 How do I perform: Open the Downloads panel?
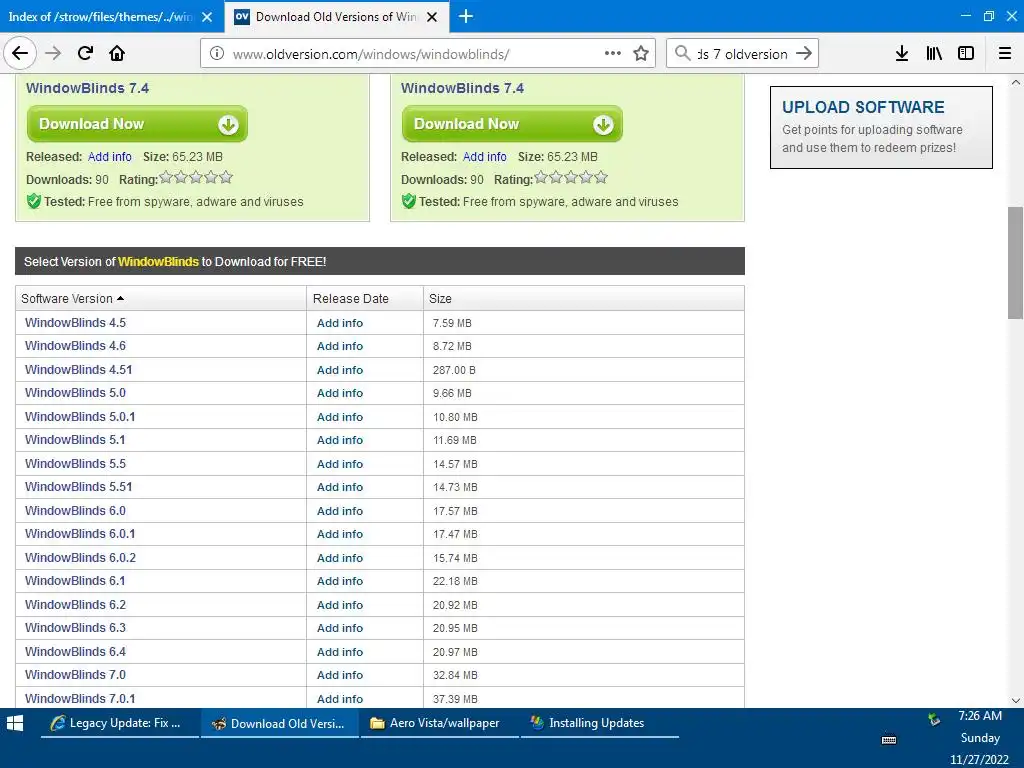[x=902, y=54]
